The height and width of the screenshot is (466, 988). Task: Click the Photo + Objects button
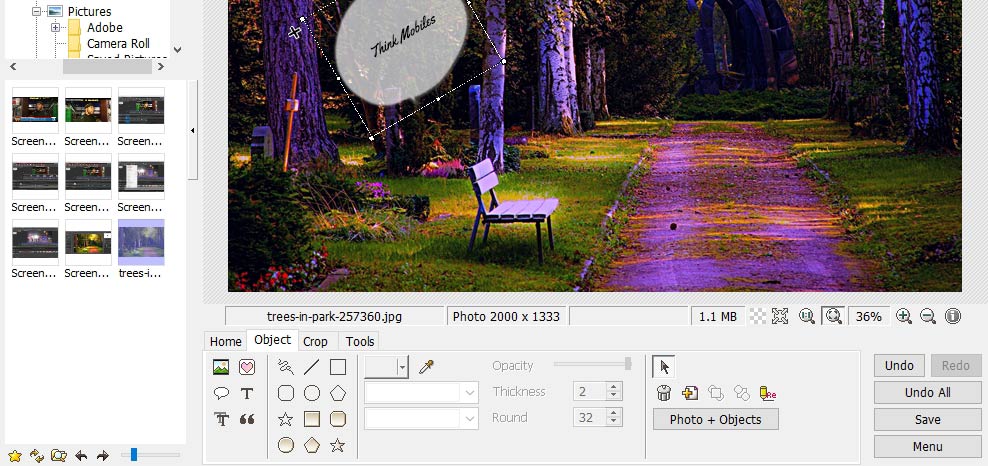[x=715, y=419]
